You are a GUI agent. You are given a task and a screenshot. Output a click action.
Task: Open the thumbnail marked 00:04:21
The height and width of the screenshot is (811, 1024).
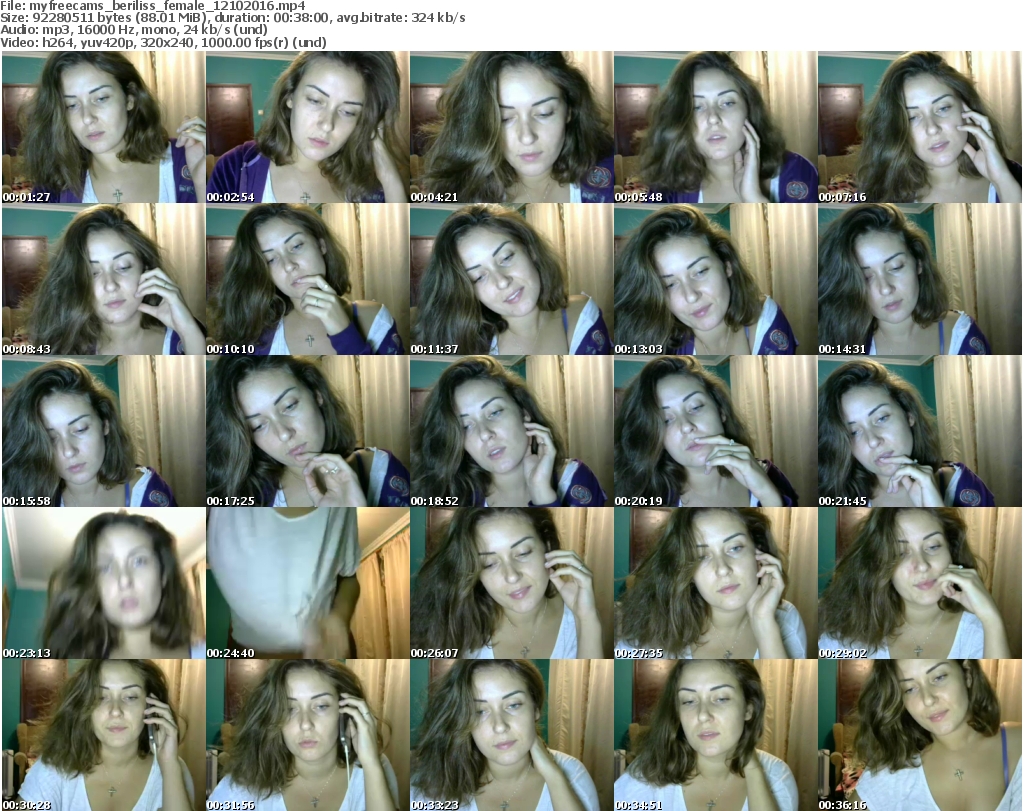tap(511, 127)
